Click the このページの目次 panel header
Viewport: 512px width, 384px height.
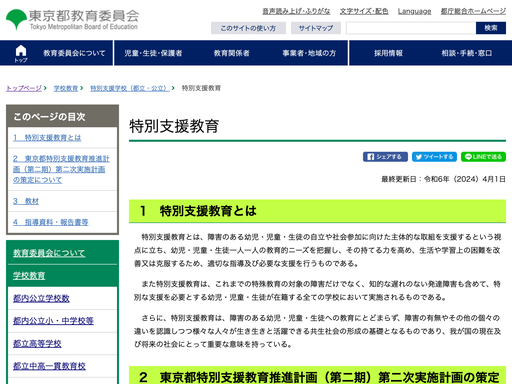(62, 117)
